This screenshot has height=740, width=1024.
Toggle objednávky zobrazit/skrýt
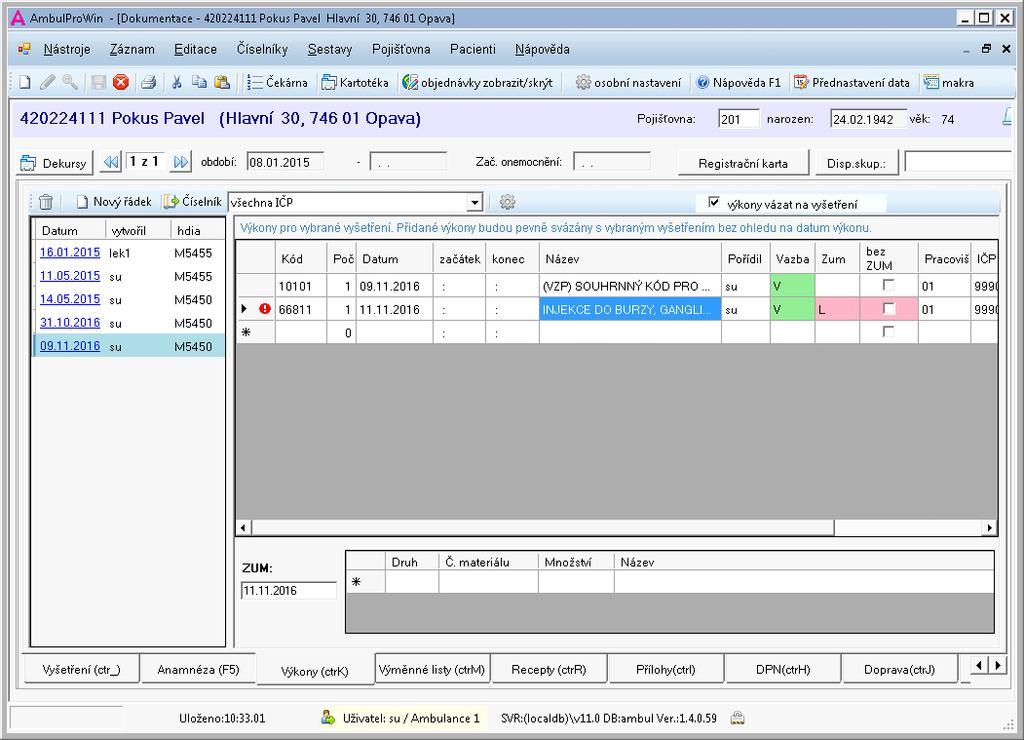[478, 82]
